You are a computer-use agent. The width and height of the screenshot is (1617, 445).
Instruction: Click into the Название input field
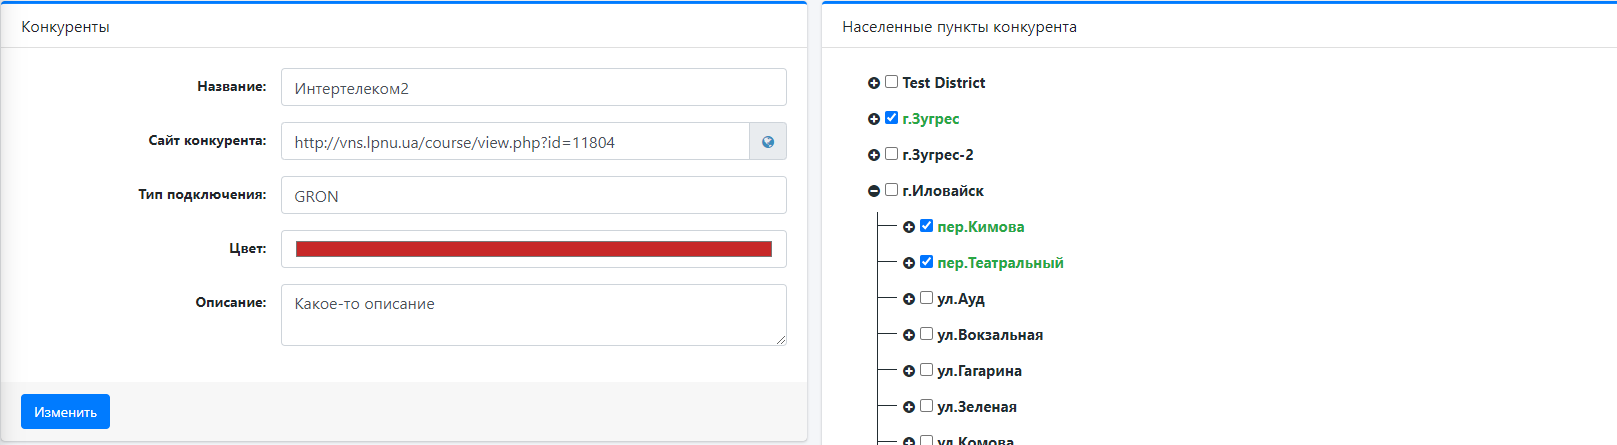tap(533, 88)
